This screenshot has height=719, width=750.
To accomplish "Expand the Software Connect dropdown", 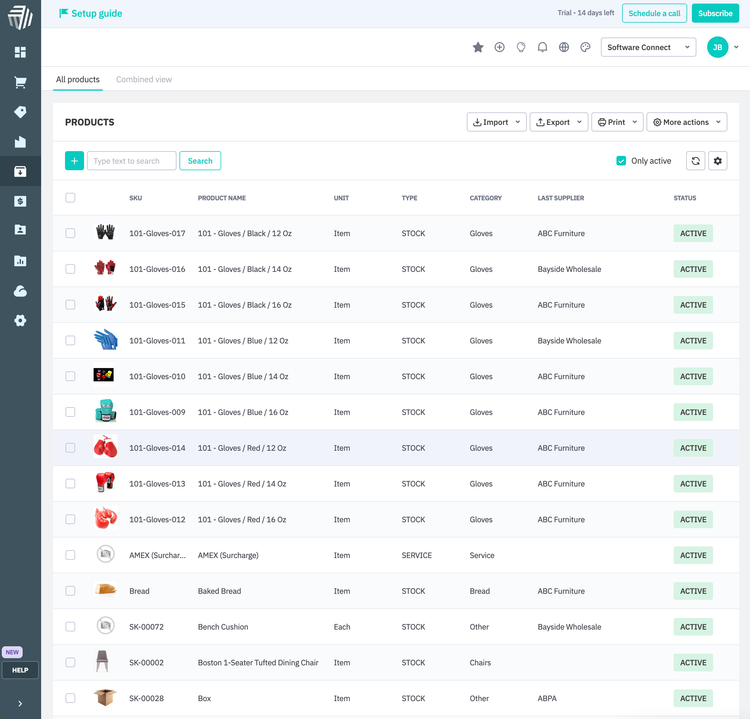I will tap(649, 47).
